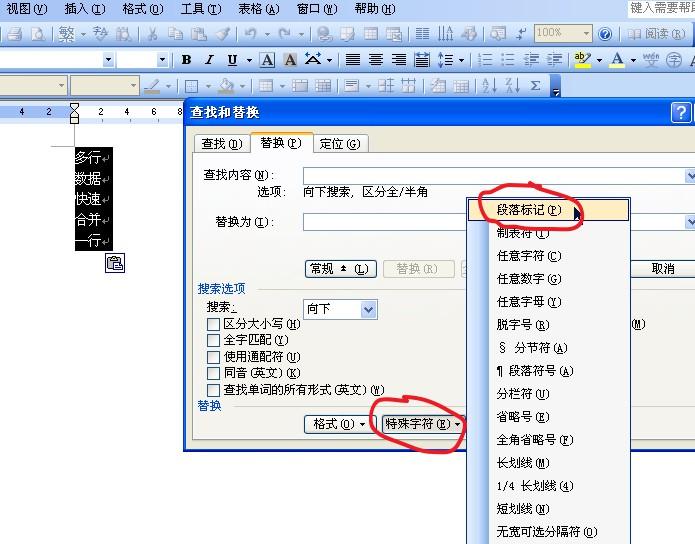Click the Bold formatting icon
695x544 pixels.
(187, 59)
